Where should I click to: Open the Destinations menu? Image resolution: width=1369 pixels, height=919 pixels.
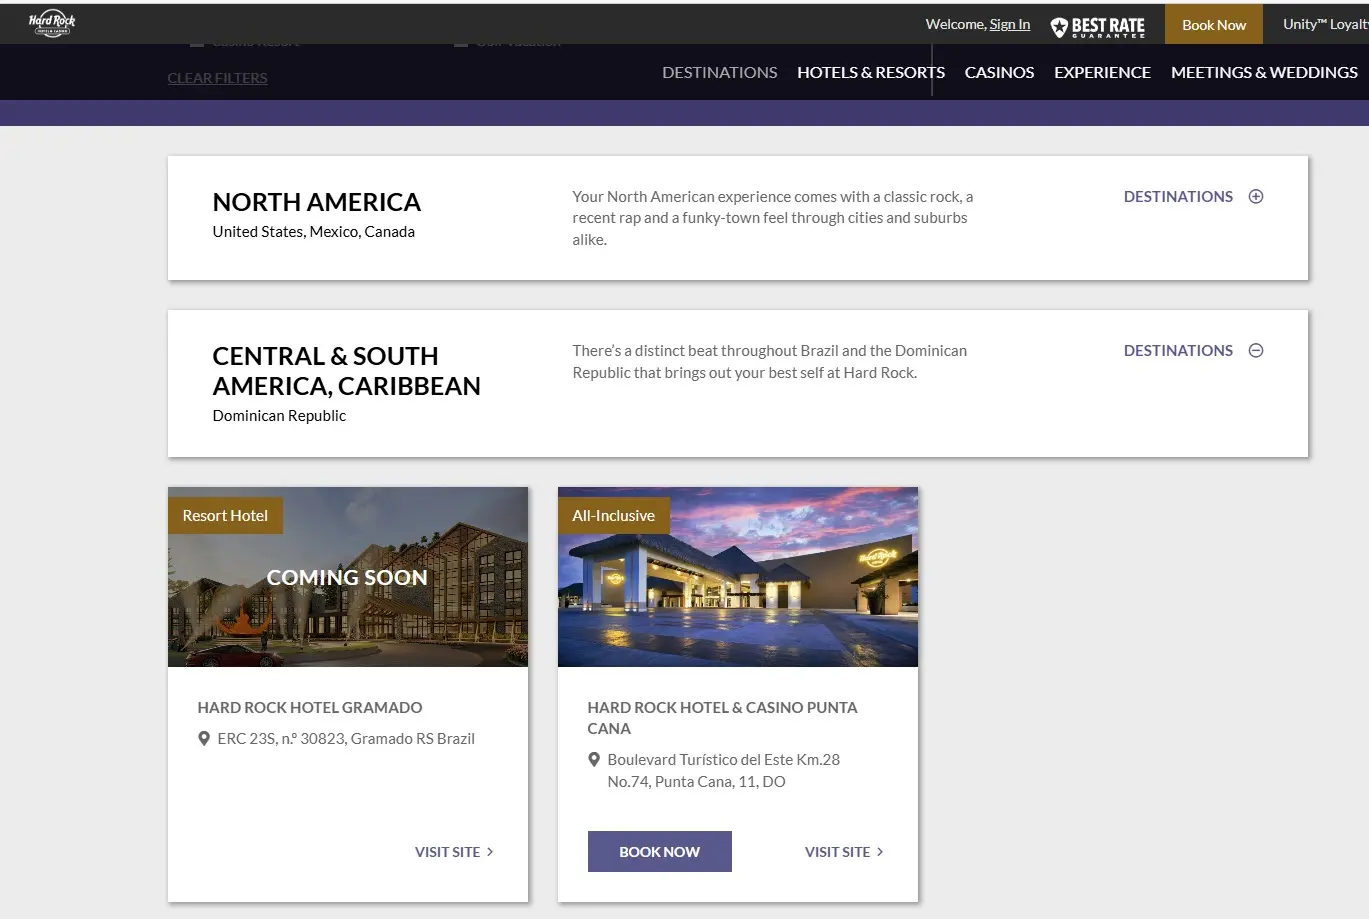coord(719,72)
